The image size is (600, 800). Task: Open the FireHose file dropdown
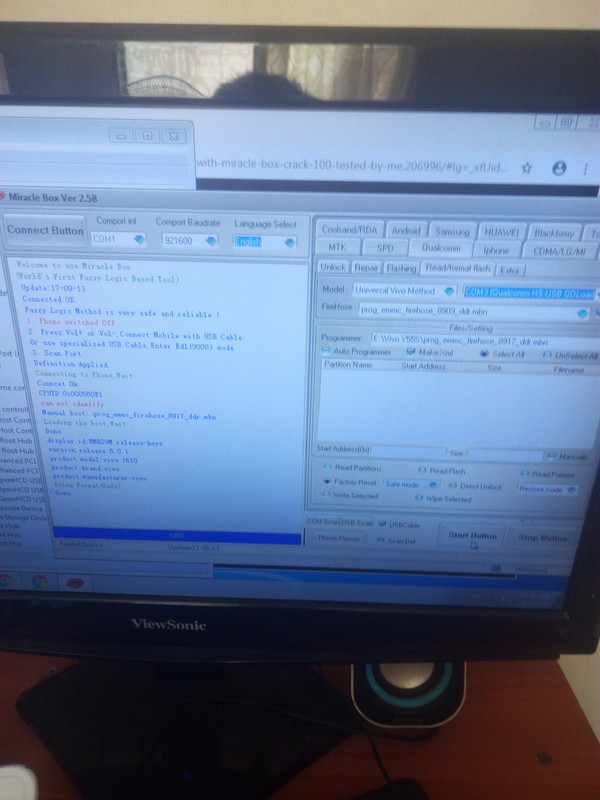(x=474, y=311)
